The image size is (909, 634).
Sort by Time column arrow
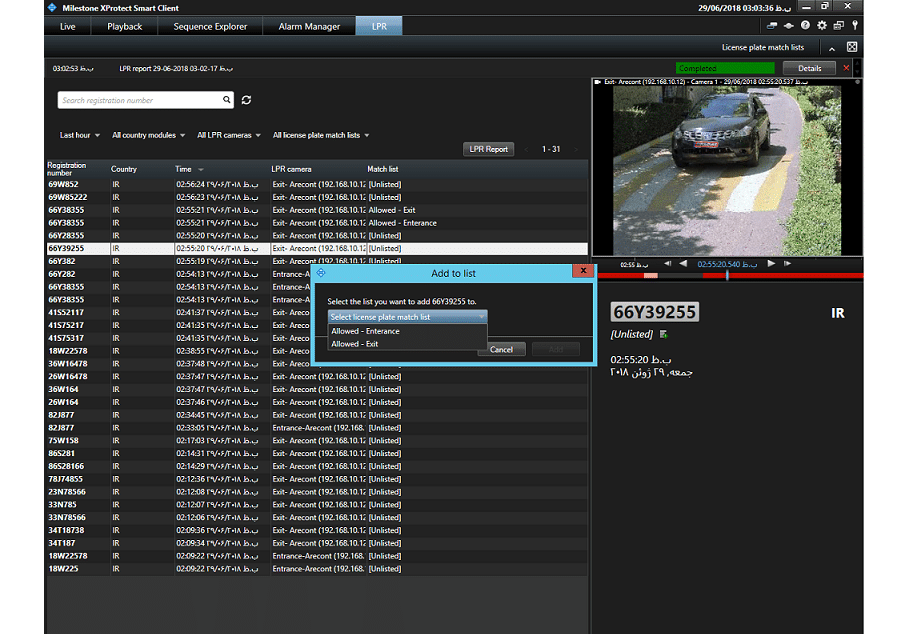[x=201, y=169]
